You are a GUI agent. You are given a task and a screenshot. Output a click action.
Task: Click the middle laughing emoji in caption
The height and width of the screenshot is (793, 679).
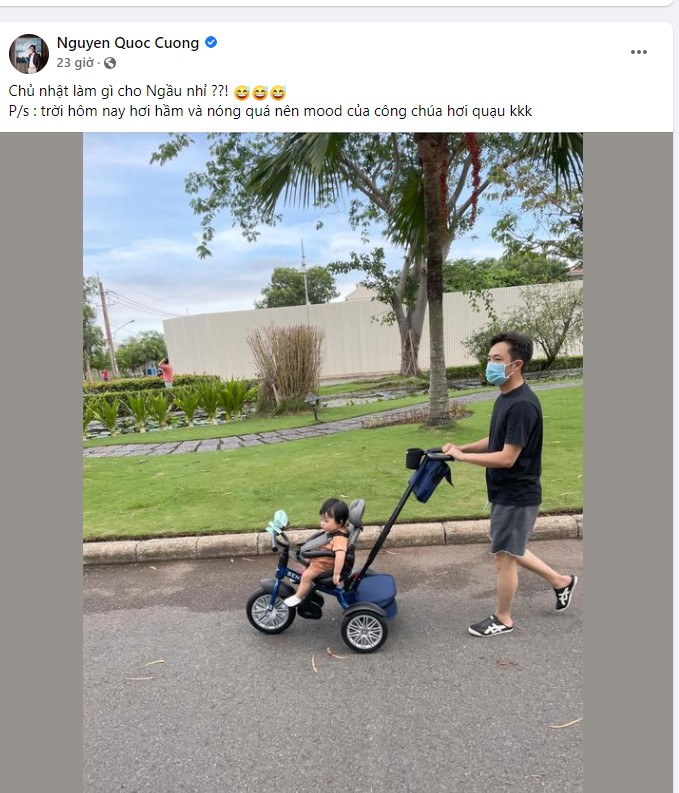coord(260,93)
